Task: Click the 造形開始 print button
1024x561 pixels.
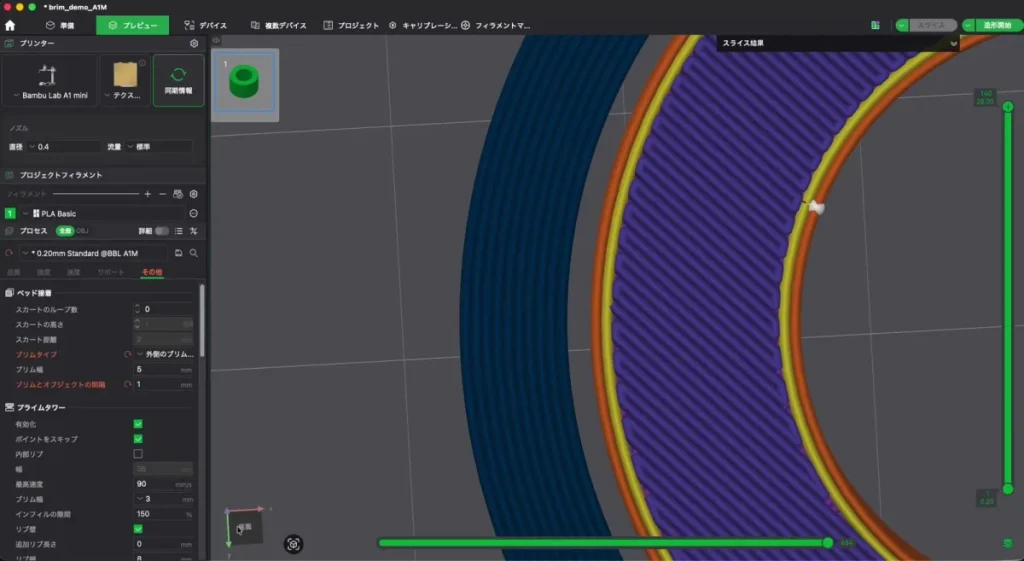Action: coord(999,25)
